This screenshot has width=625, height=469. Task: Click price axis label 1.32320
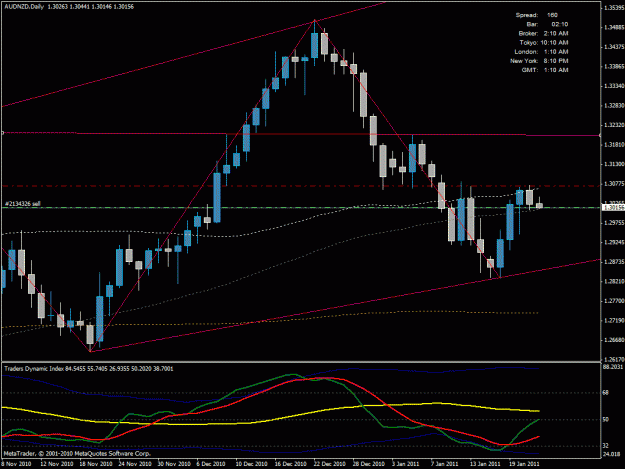click(x=614, y=125)
